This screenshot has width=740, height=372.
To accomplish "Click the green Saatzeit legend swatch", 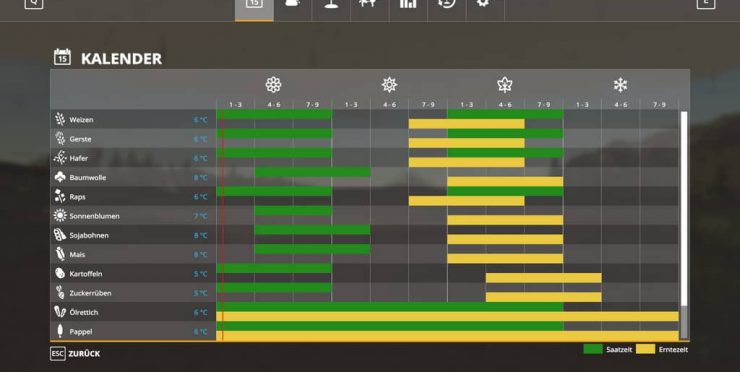I will 593,349.
